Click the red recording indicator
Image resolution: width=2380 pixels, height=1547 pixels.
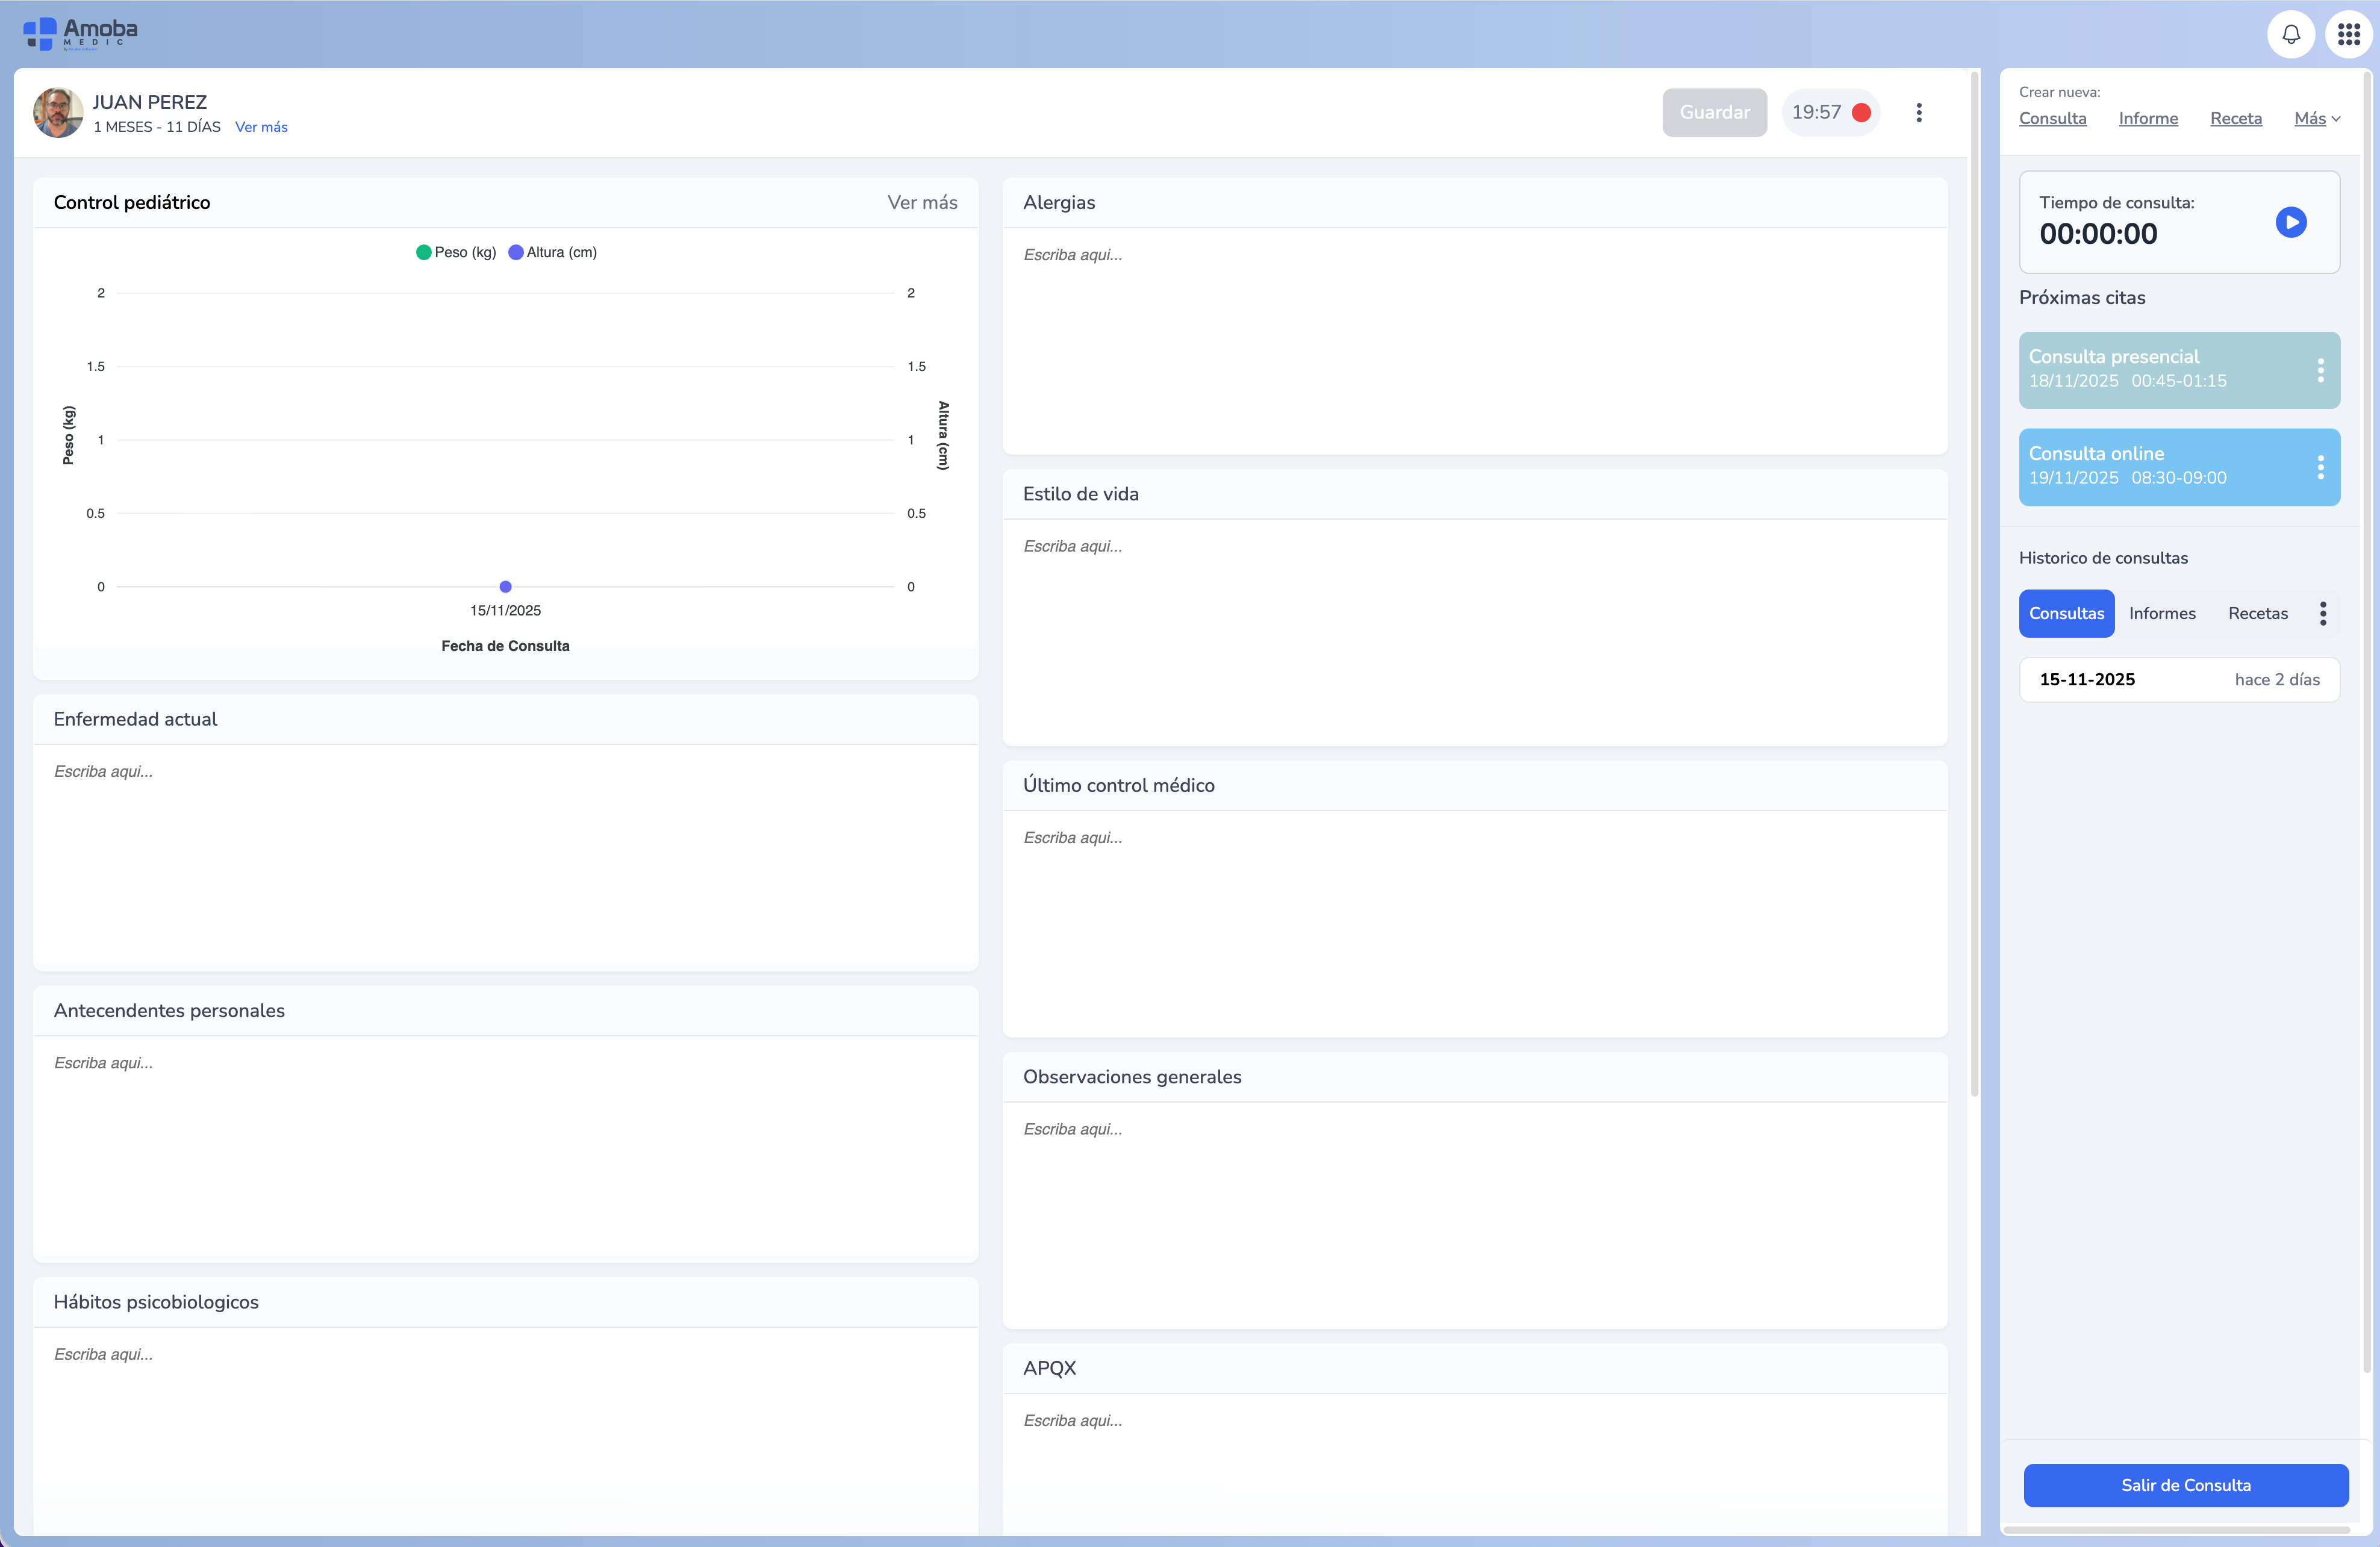click(x=1861, y=113)
